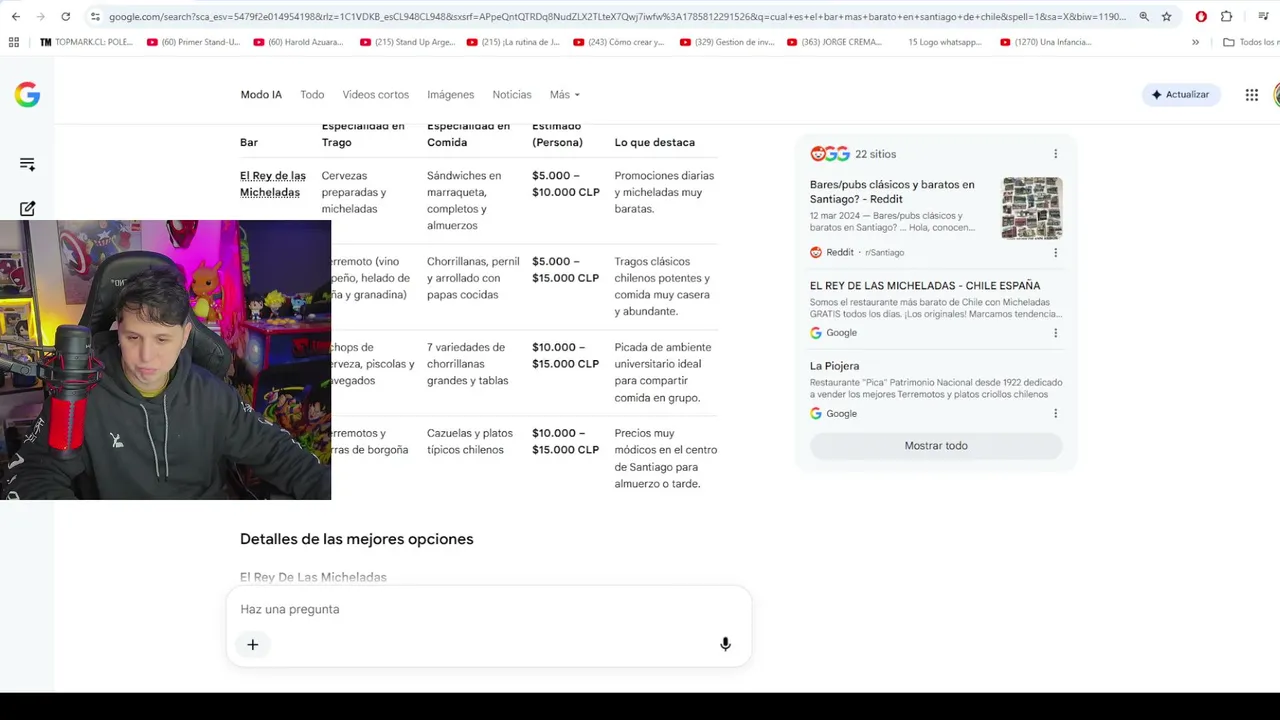Click the browser forward arrow

[x=40, y=17]
